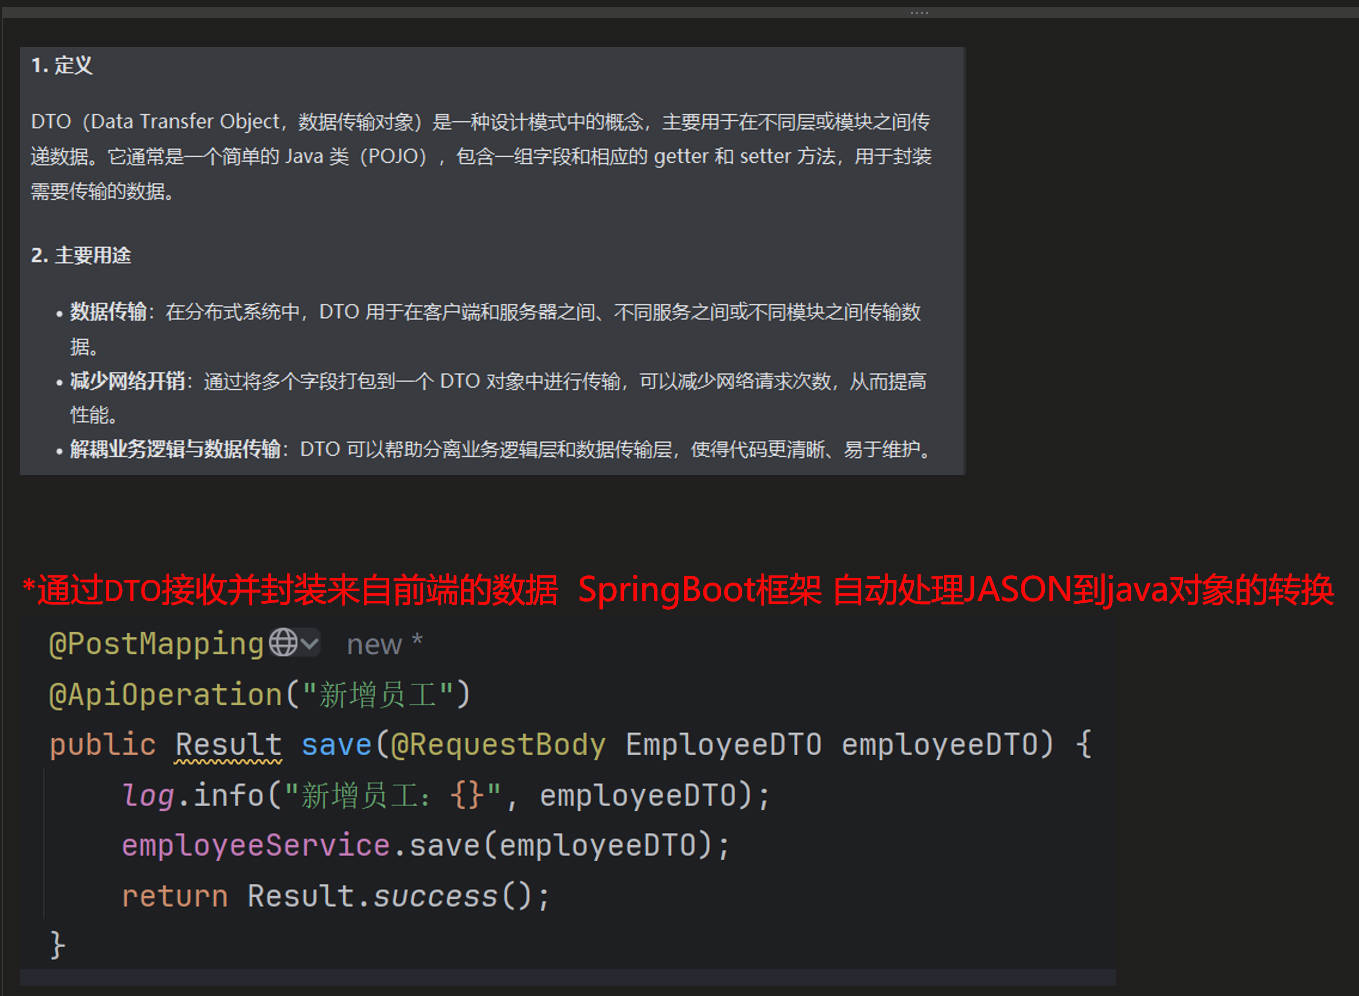Click the "1. 定义" heading

click(x=62, y=65)
